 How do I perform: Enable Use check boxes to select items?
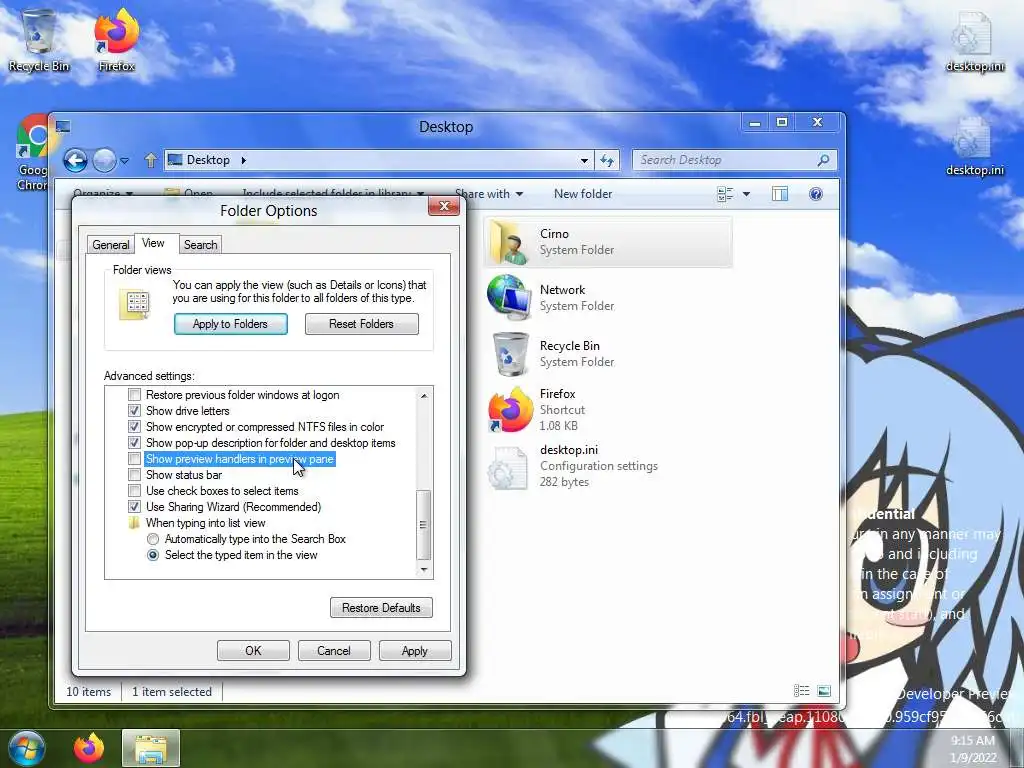pyautogui.click(x=135, y=491)
